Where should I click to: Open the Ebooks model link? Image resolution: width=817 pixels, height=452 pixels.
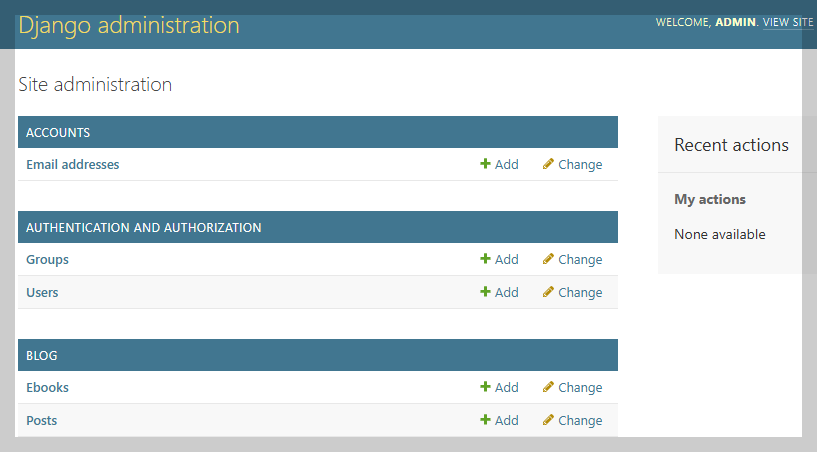pyautogui.click(x=47, y=387)
